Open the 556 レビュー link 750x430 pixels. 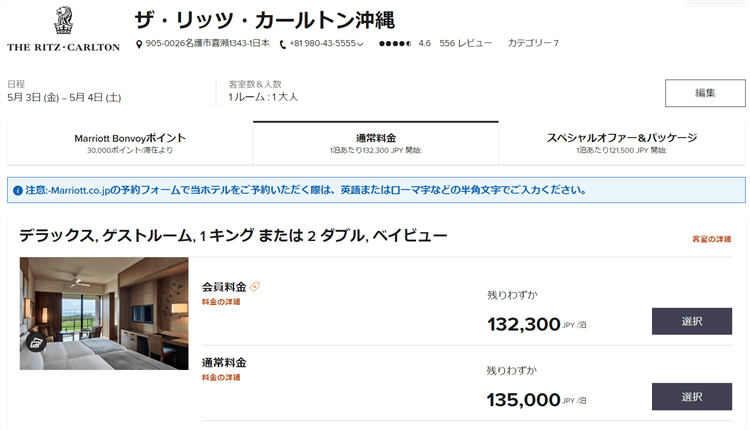(466, 44)
